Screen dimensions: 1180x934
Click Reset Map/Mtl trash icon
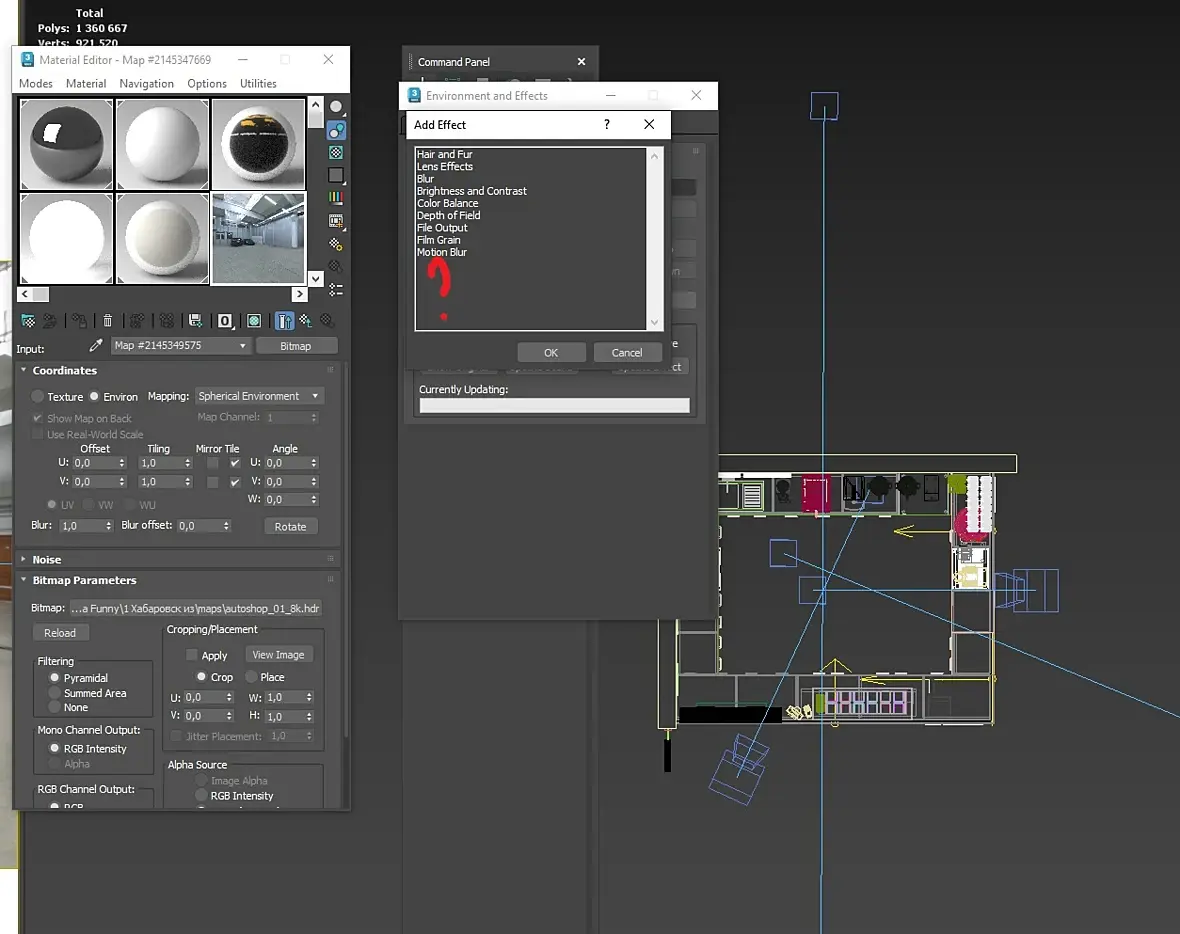108,321
